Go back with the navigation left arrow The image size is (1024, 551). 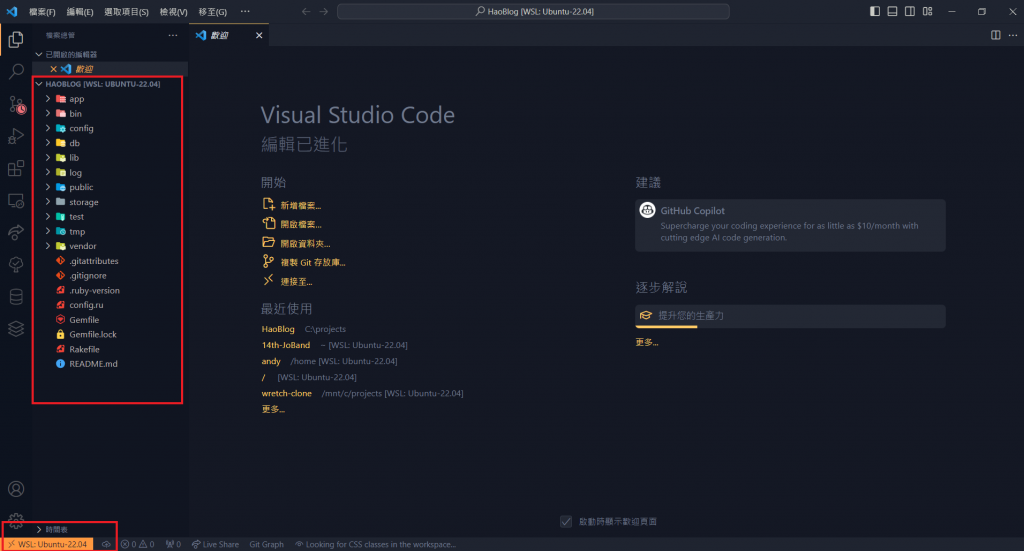click(306, 12)
